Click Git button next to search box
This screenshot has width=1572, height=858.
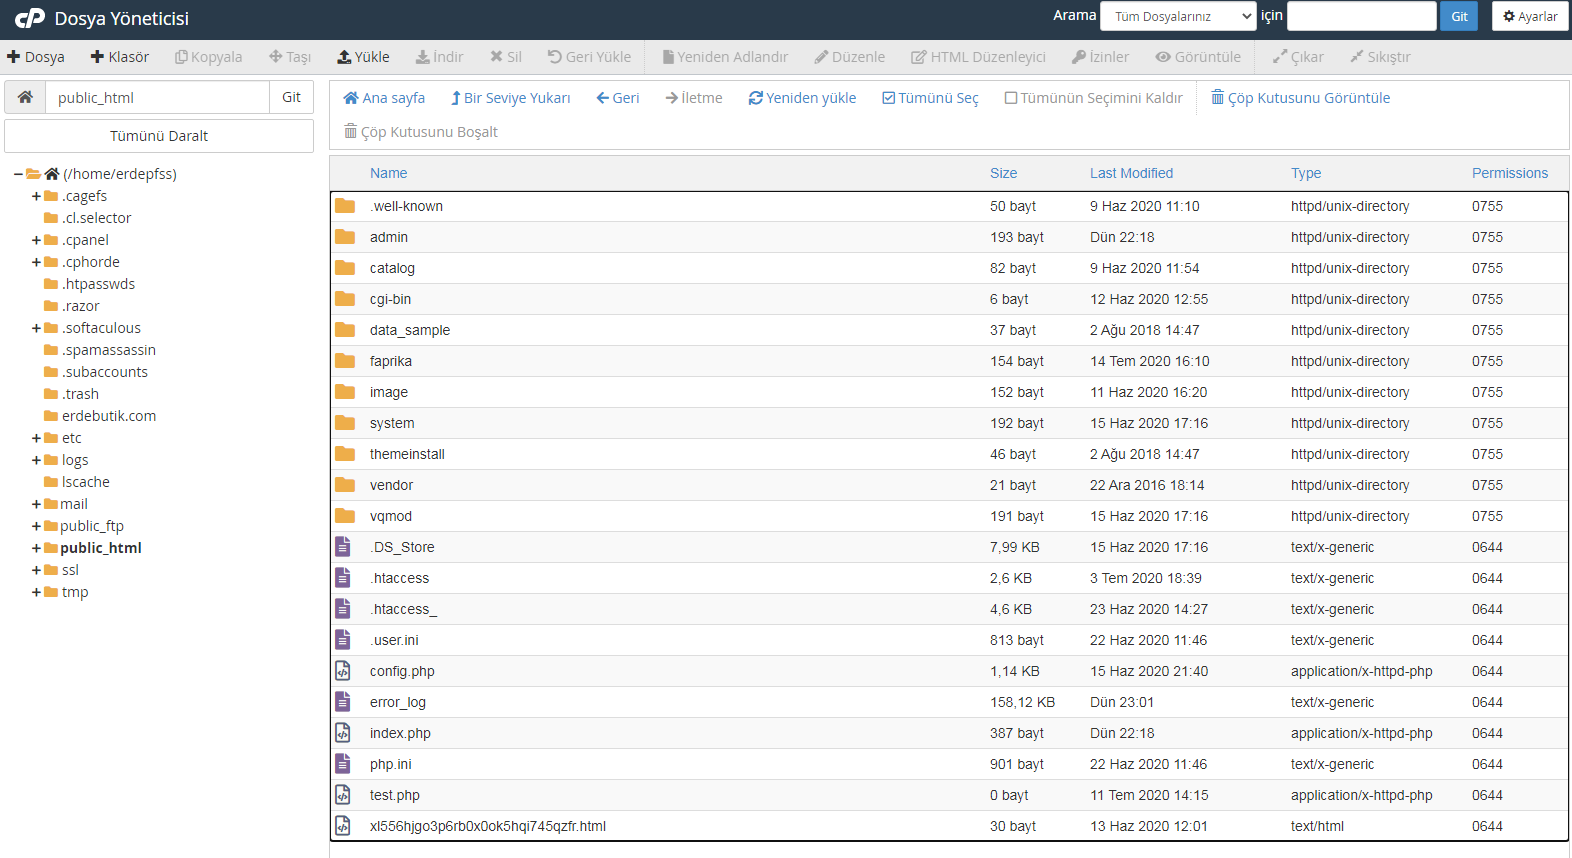[x=1459, y=16]
